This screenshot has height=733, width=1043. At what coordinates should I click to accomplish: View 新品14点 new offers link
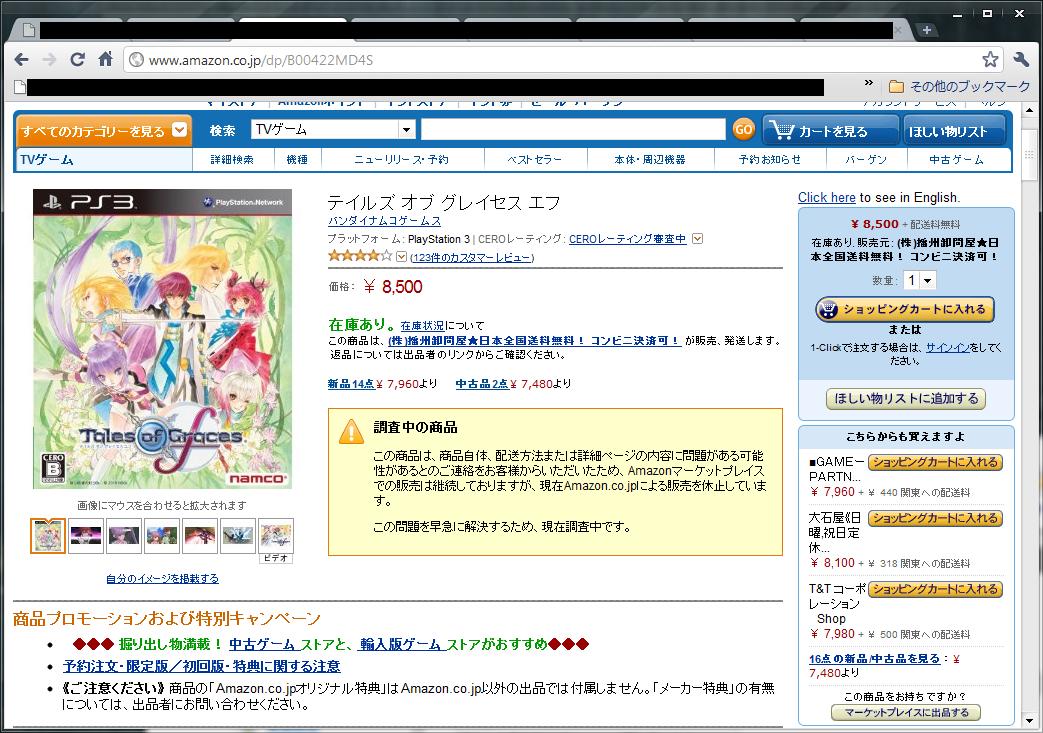351,384
